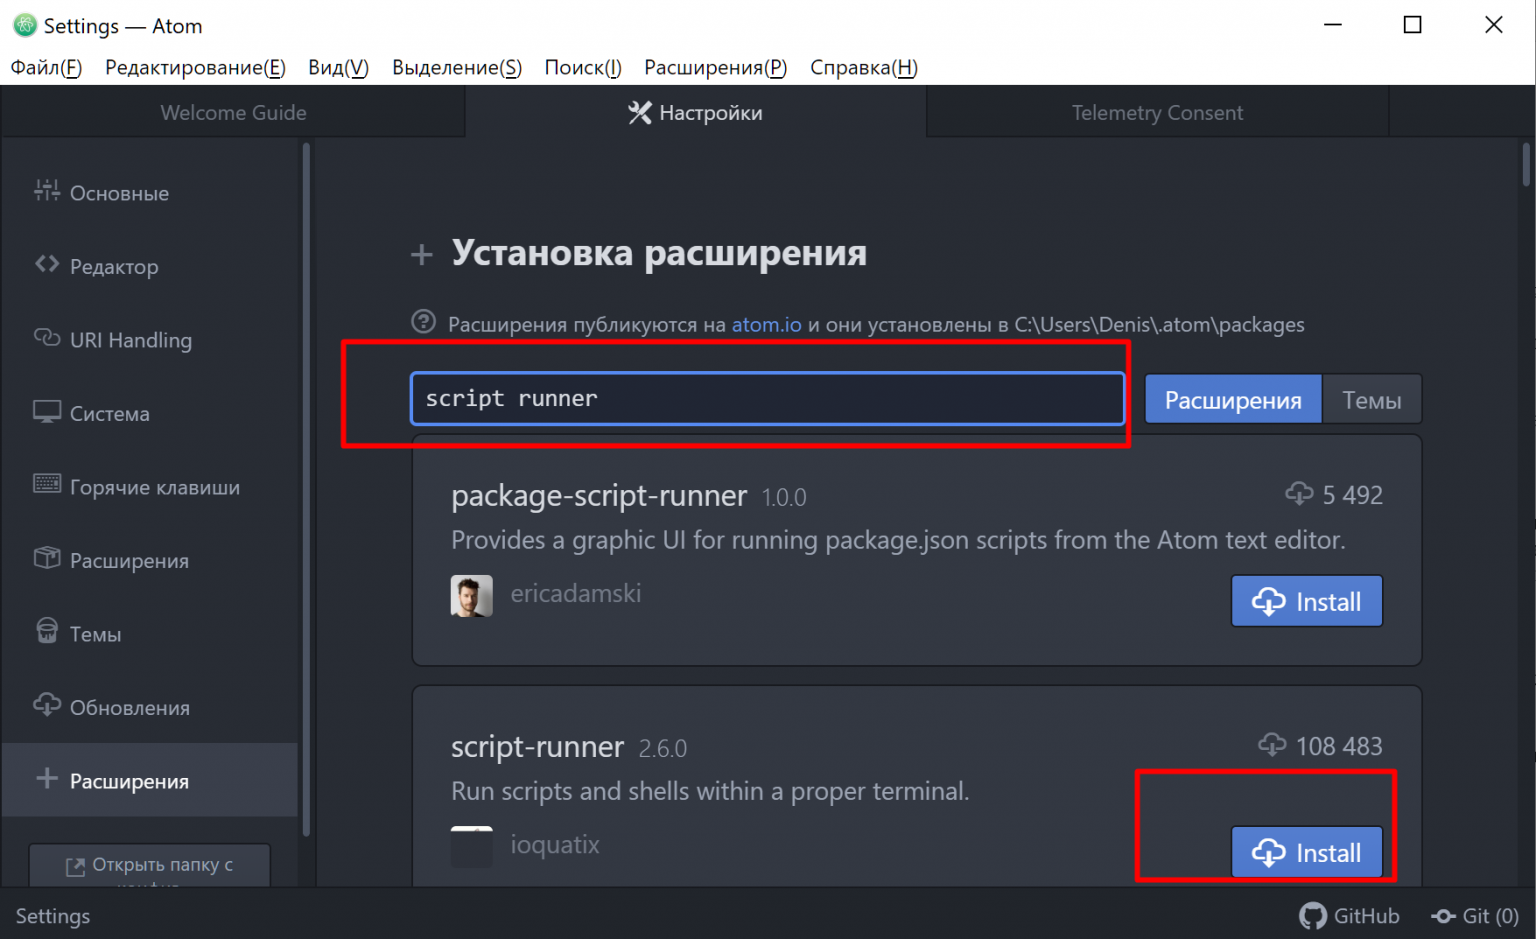
Task: Click the tools icon on Настройки tab
Action: point(640,113)
